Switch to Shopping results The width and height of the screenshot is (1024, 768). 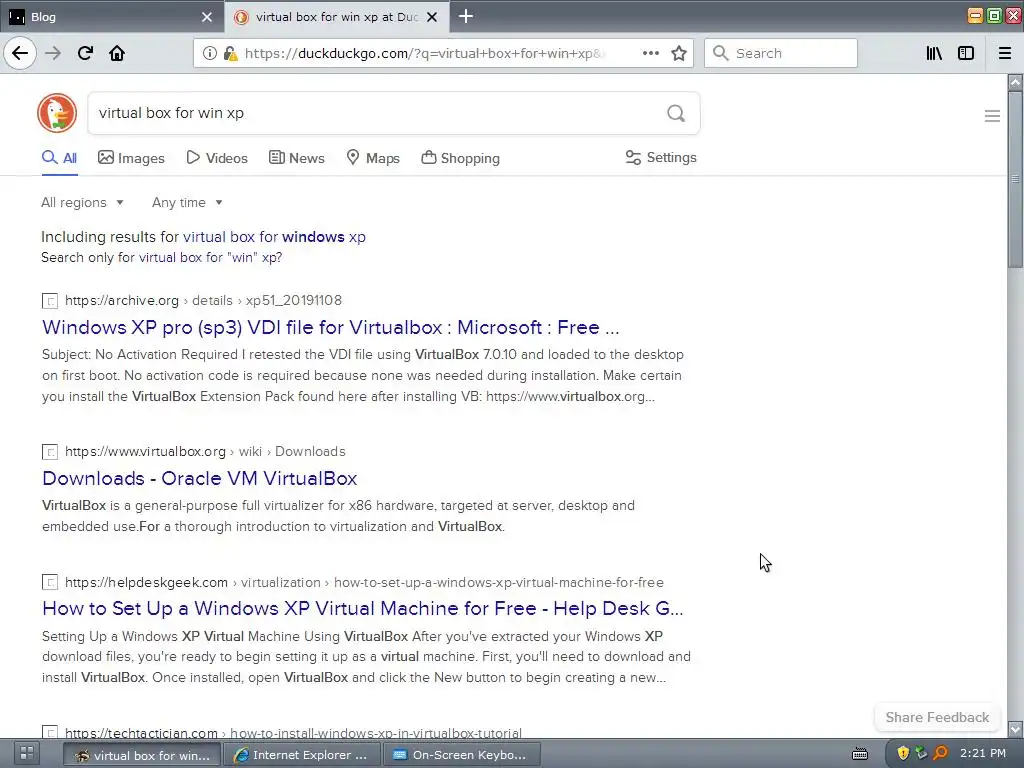(460, 158)
